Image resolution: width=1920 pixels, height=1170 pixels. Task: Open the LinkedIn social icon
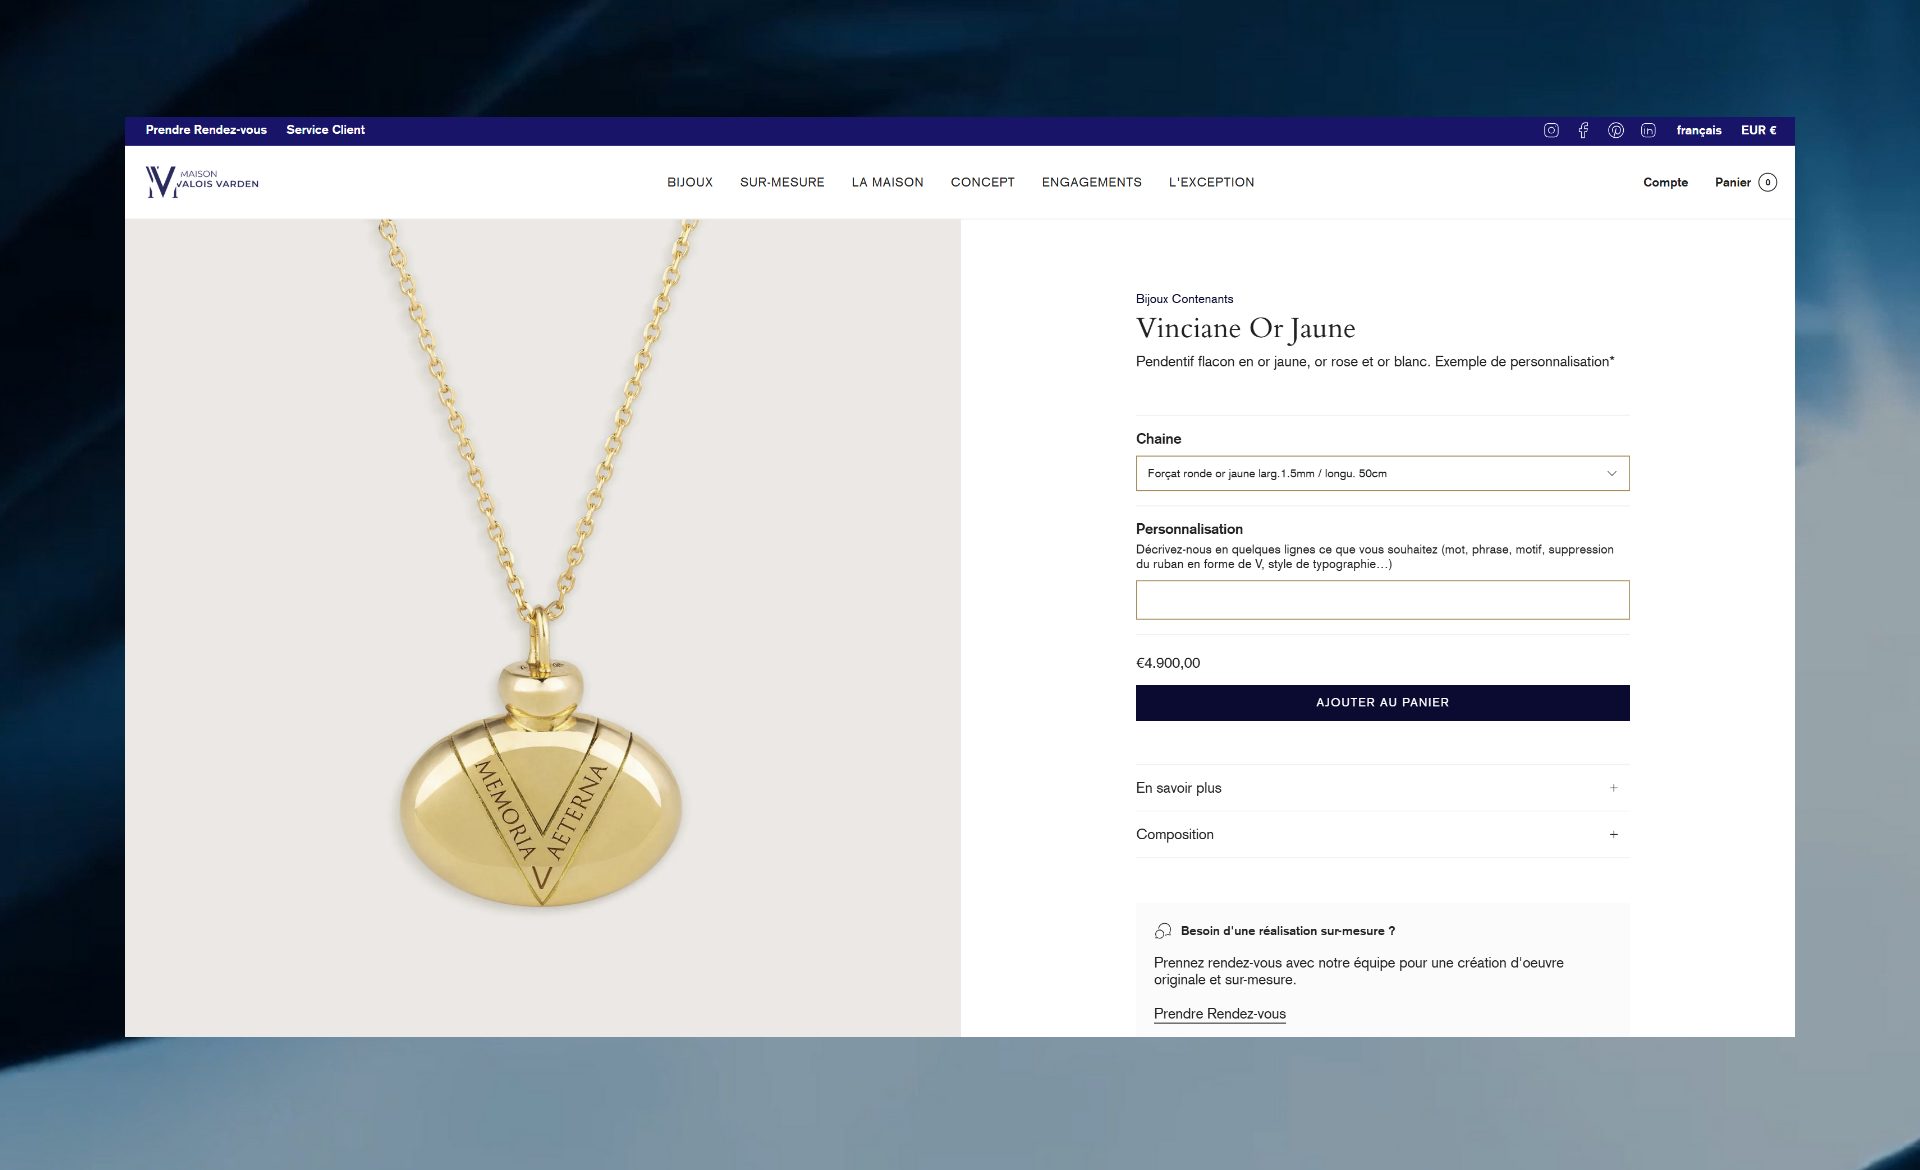click(x=1648, y=130)
